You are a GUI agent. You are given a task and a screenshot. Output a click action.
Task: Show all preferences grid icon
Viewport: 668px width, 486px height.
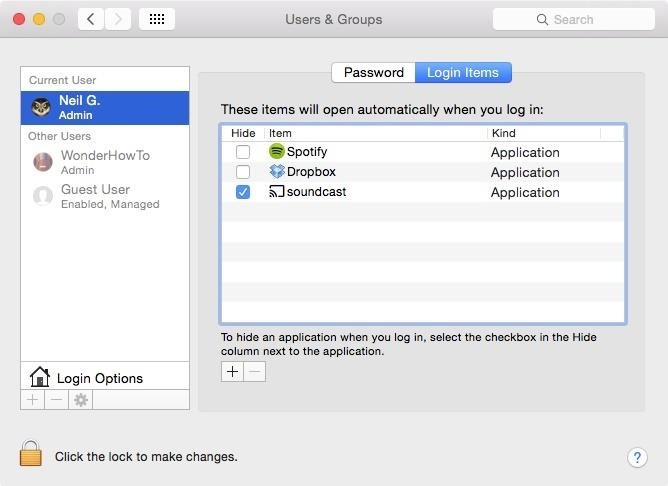pos(157,19)
